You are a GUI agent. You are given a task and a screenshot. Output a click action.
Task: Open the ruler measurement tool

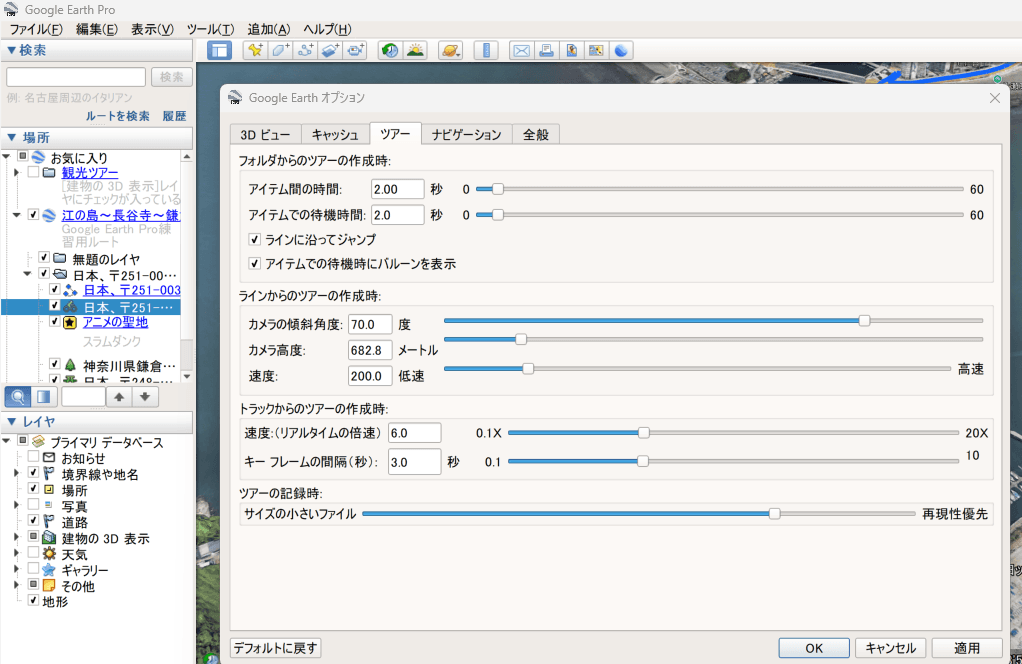coord(484,50)
